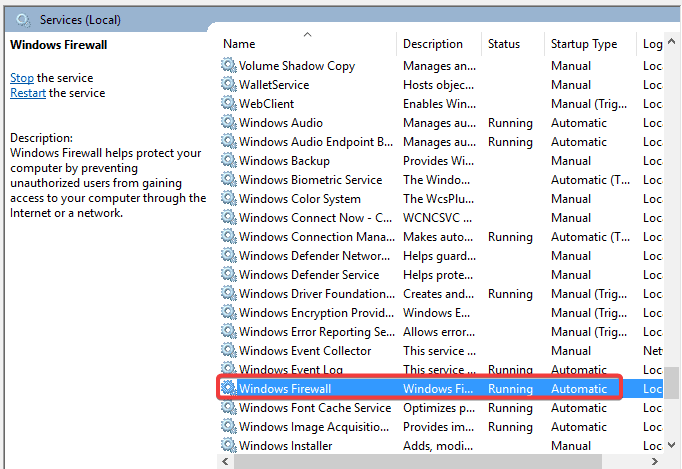Click the WebClient gear icon

[x=228, y=104]
